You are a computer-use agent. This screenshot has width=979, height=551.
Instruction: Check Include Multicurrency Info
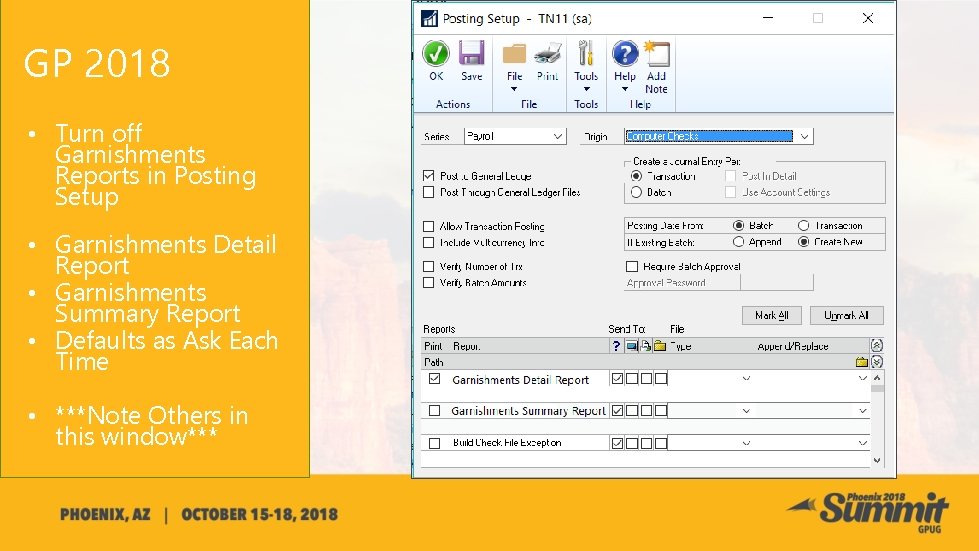click(x=428, y=242)
